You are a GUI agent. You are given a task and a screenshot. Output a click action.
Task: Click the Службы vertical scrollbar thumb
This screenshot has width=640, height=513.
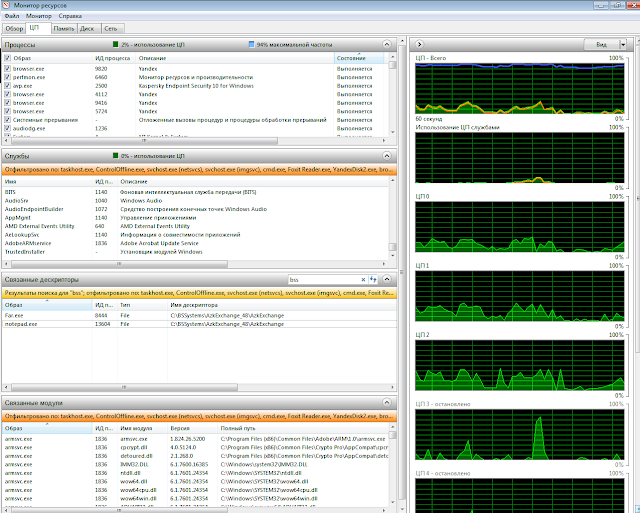pos(392,247)
